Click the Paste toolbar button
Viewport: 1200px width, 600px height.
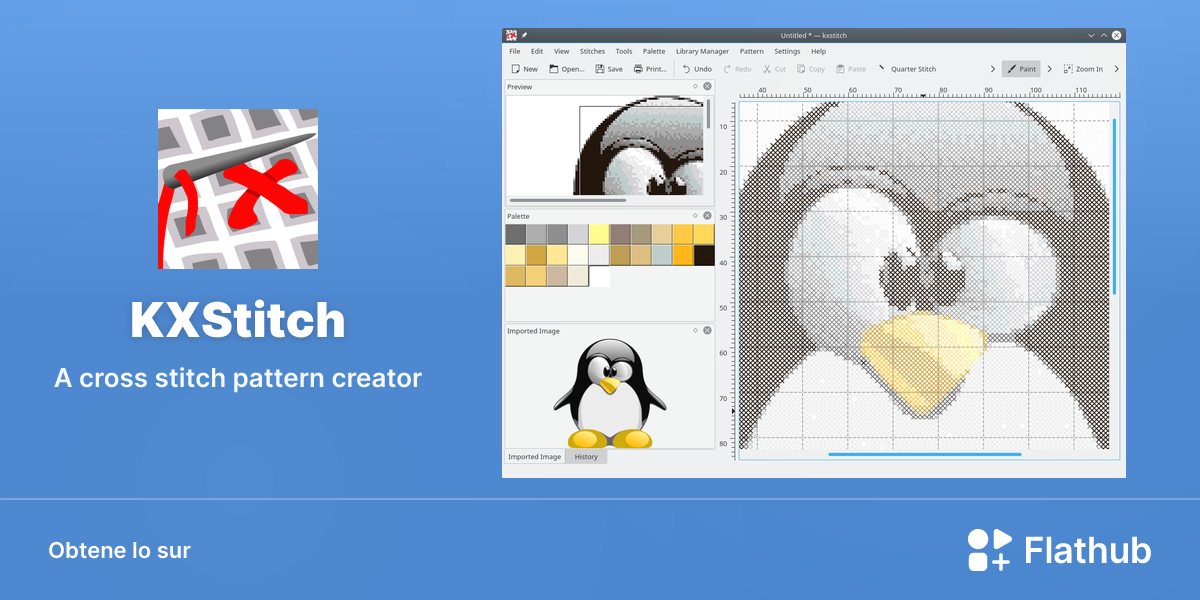pyautogui.click(x=851, y=69)
